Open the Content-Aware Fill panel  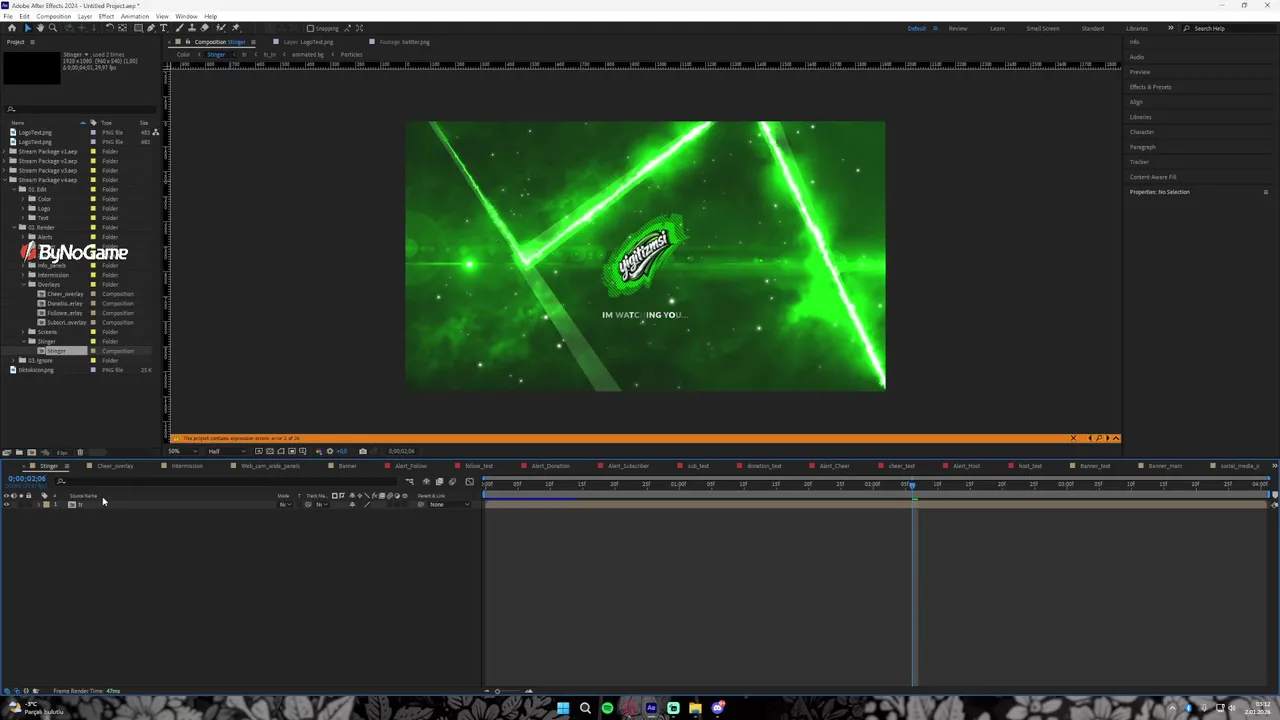(x=1153, y=177)
